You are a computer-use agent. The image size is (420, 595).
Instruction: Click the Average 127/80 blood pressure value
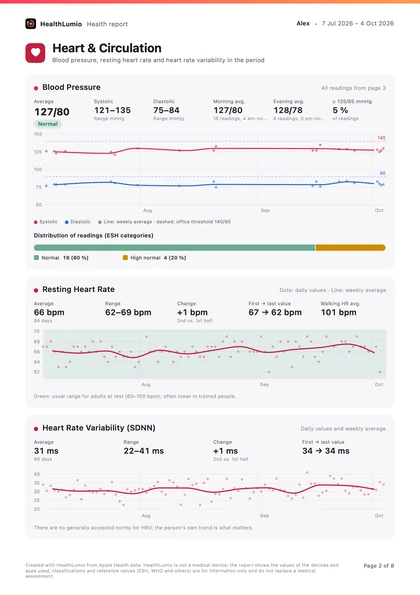pyautogui.click(x=52, y=112)
